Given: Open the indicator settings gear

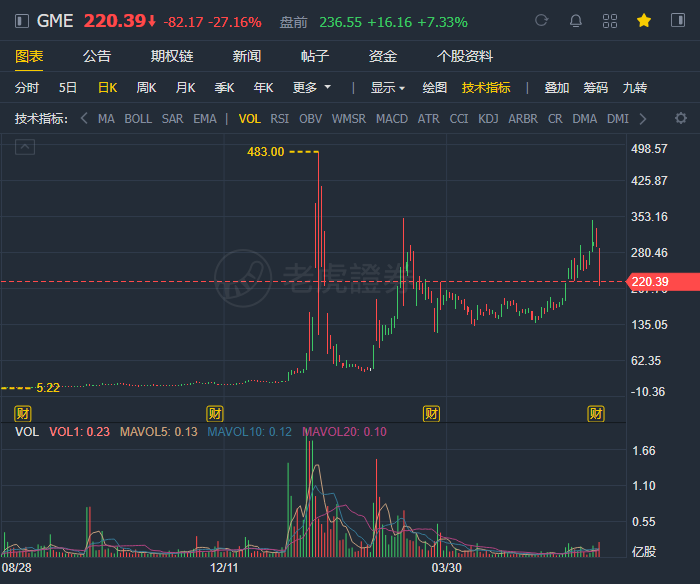Looking at the screenshot, I should point(680,118).
